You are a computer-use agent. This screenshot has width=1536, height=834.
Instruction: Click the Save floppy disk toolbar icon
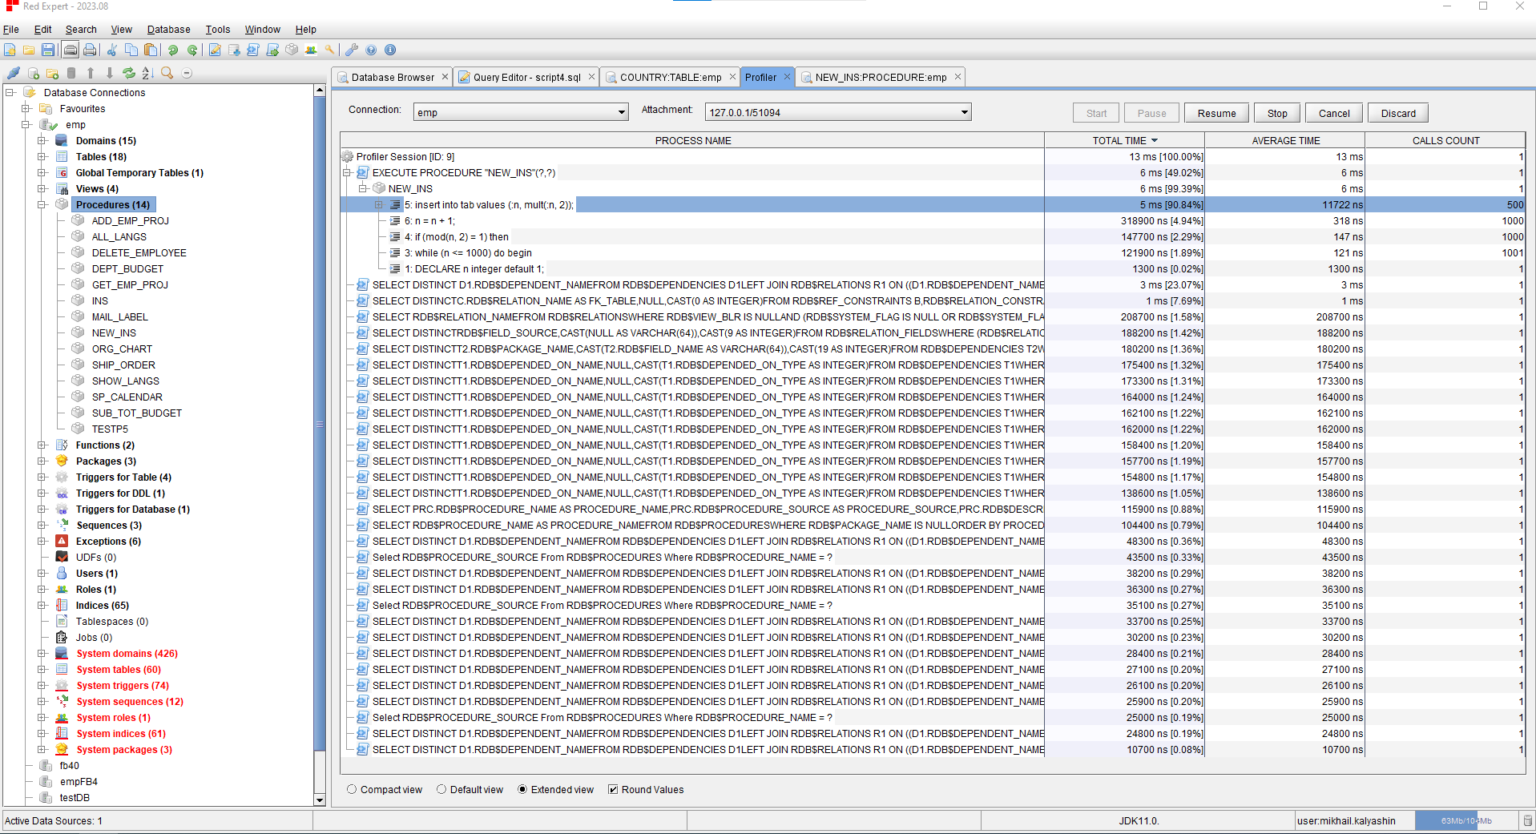pyautogui.click(x=48, y=50)
